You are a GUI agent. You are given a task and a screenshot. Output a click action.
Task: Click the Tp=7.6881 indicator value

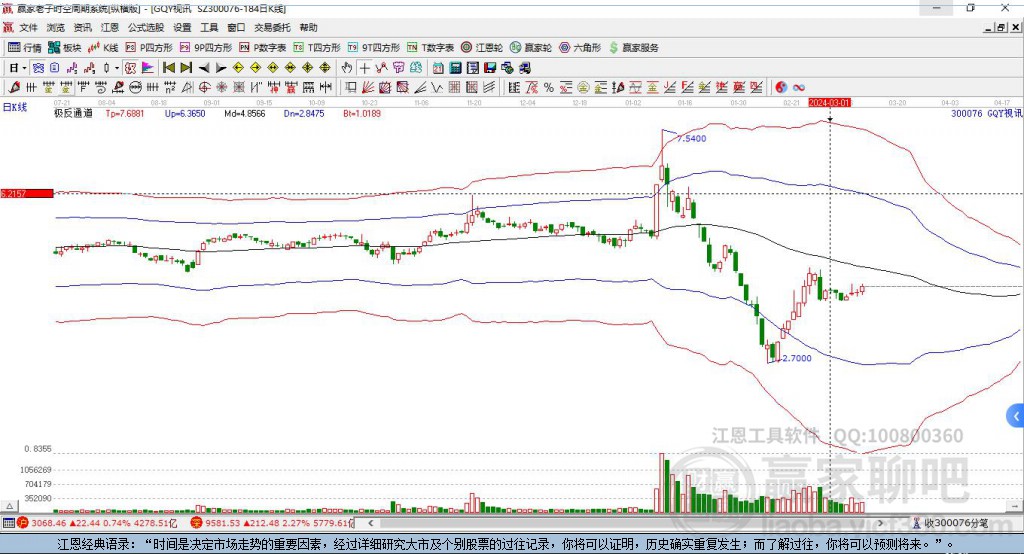click(x=125, y=113)
